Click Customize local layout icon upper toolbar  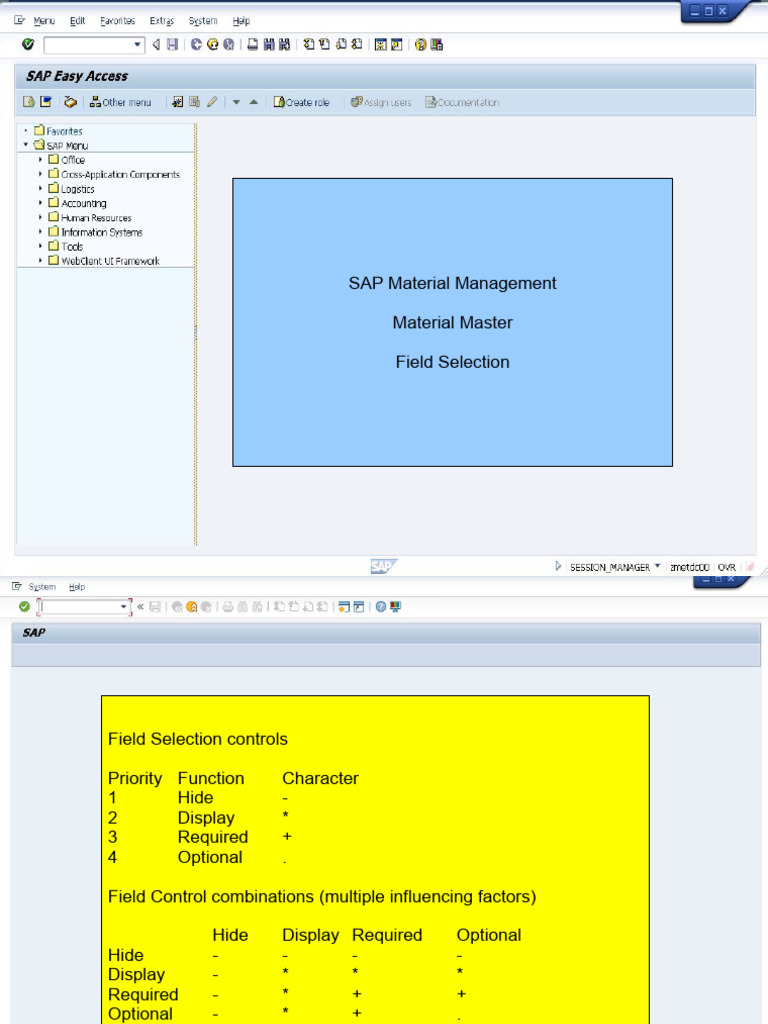coord(437,44)
